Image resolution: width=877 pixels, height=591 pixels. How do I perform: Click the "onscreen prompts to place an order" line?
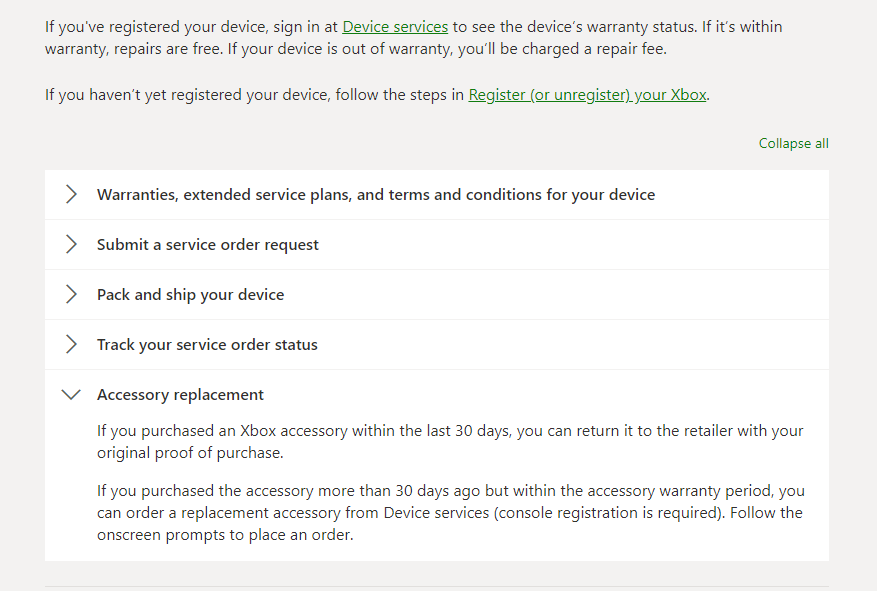tap(225, 535)
